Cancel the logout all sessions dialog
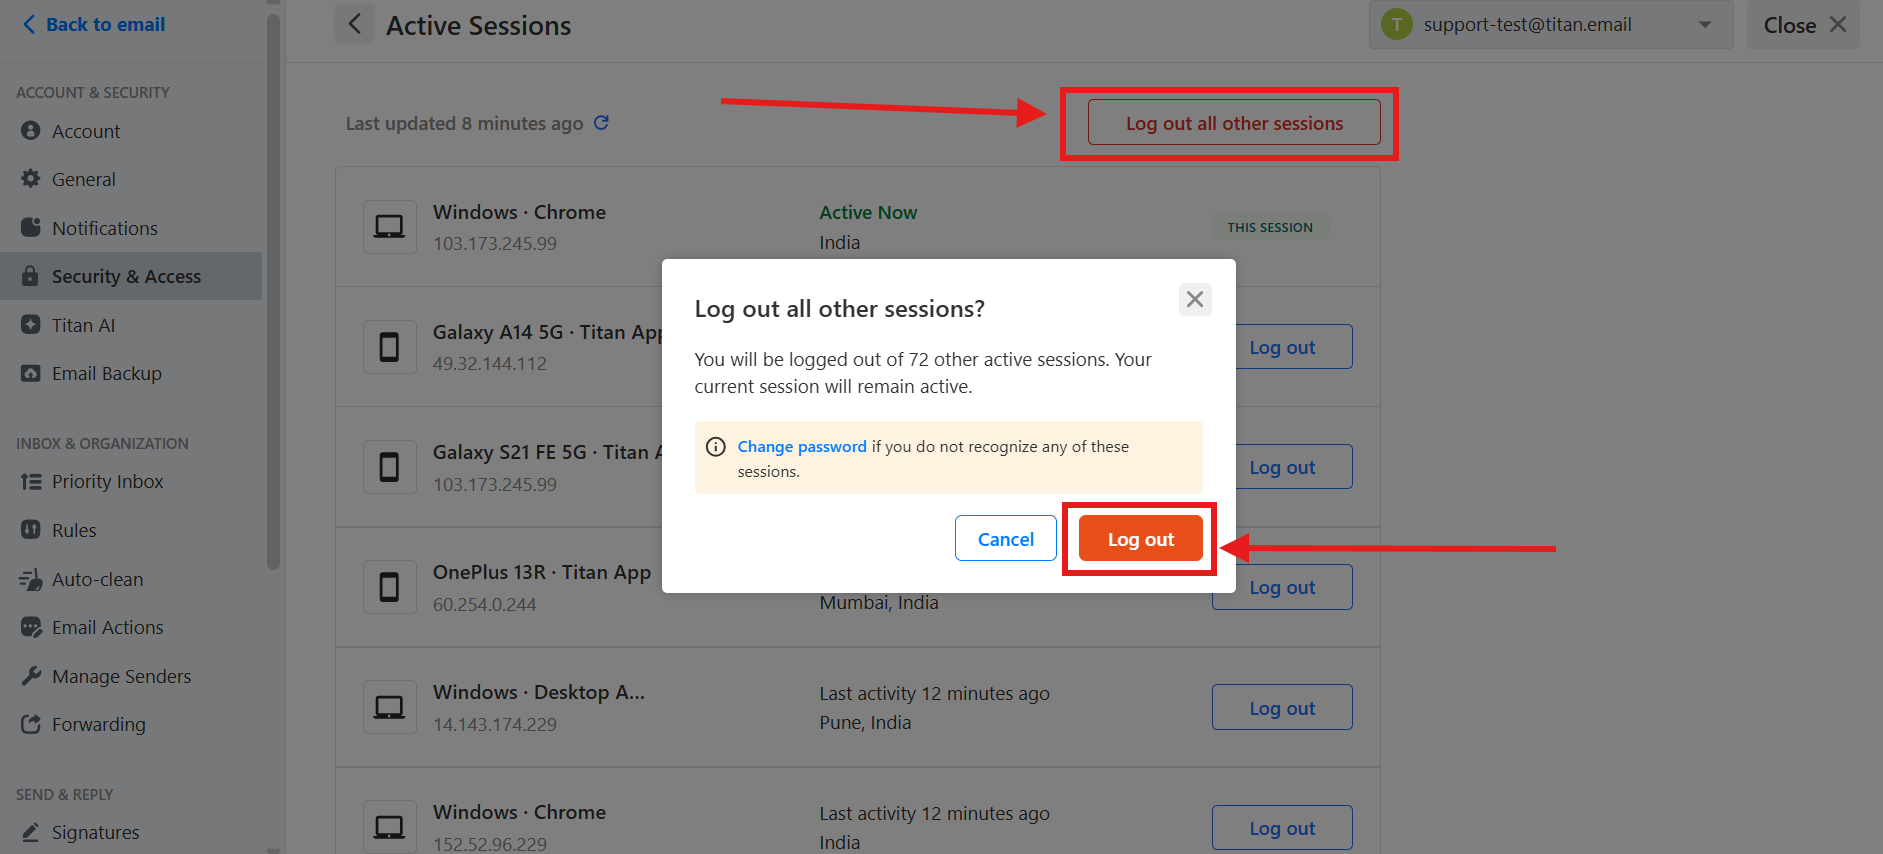The height and width of the screenshot is (854, 1883). coord(1005,539)
